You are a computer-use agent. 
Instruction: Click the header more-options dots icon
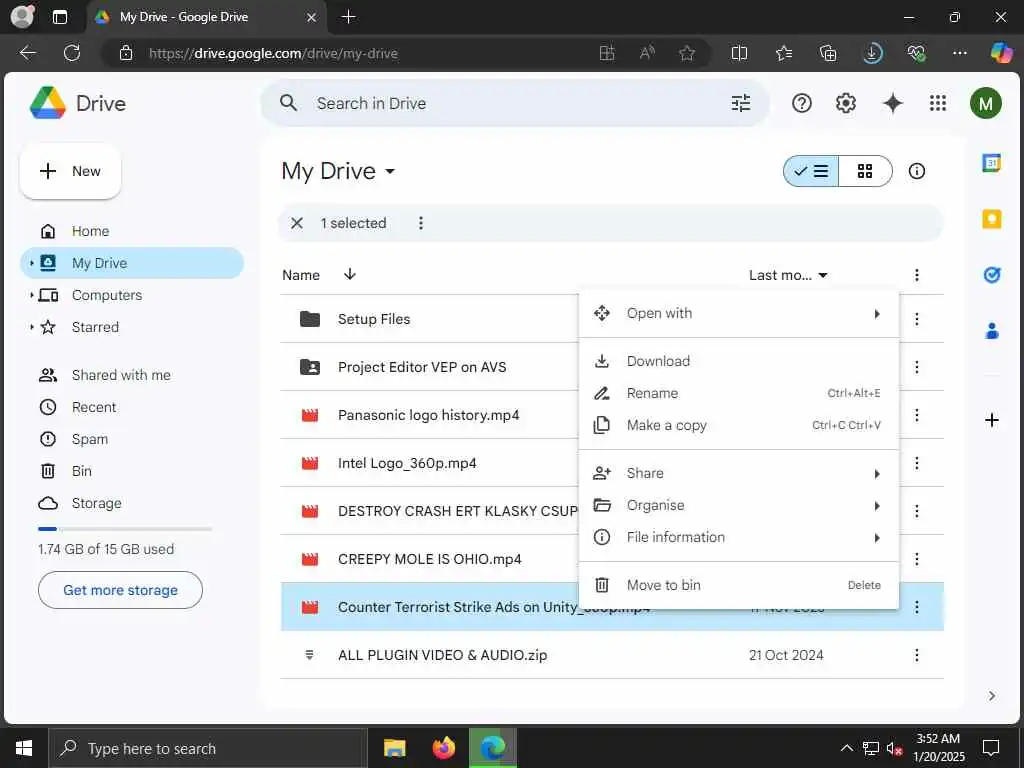916,275
